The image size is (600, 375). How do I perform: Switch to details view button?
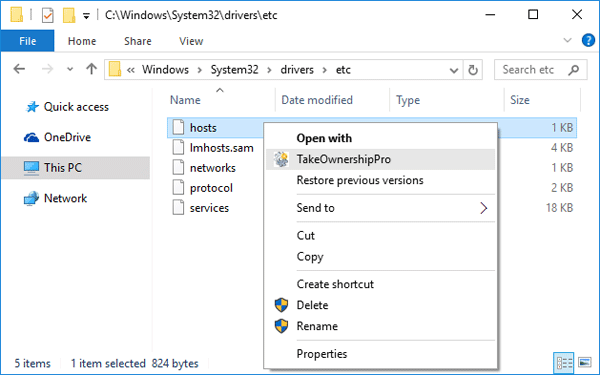pos(564,362)
